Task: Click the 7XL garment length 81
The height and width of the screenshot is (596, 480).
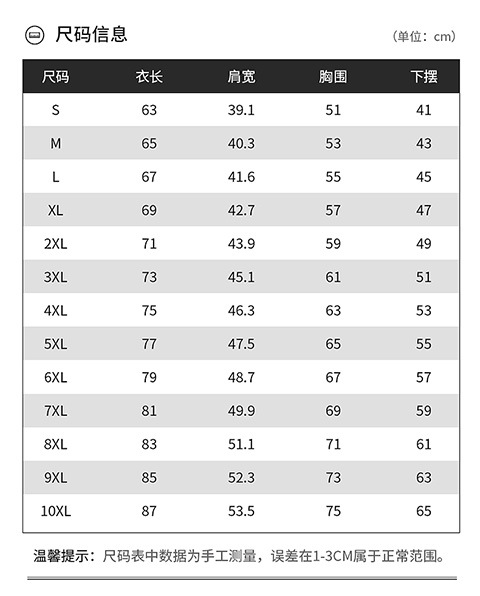Action: [149, 411]
